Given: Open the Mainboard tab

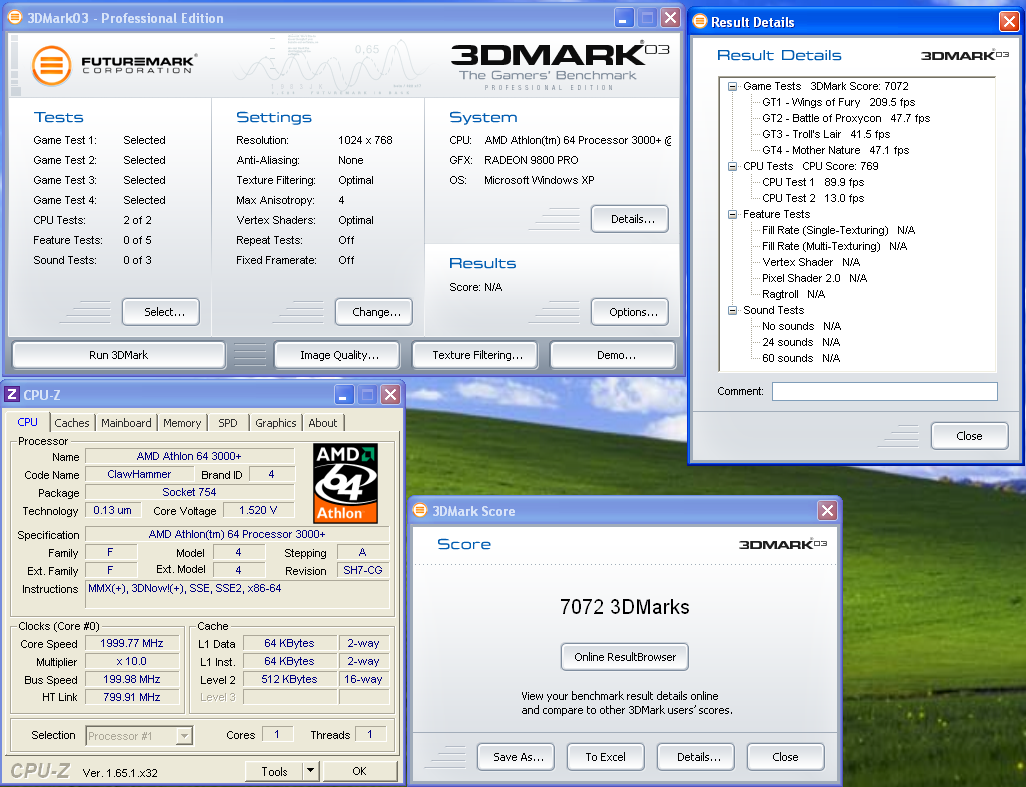Looking at the screenshot, I should 126,423.
